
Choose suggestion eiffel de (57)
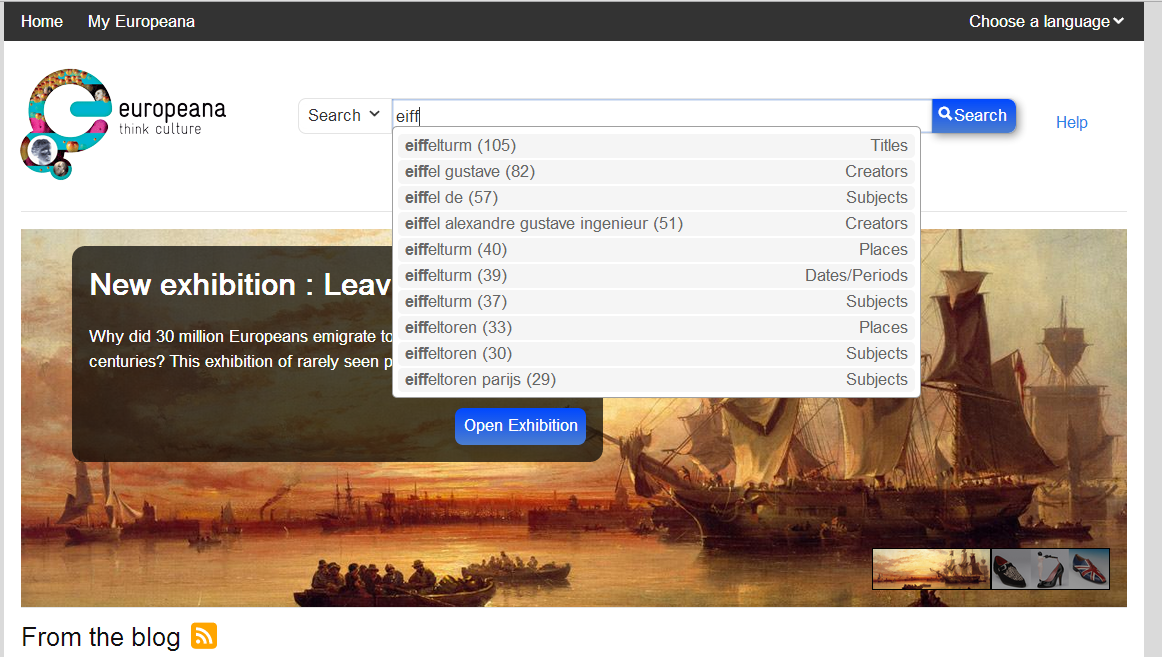(656, 197)
